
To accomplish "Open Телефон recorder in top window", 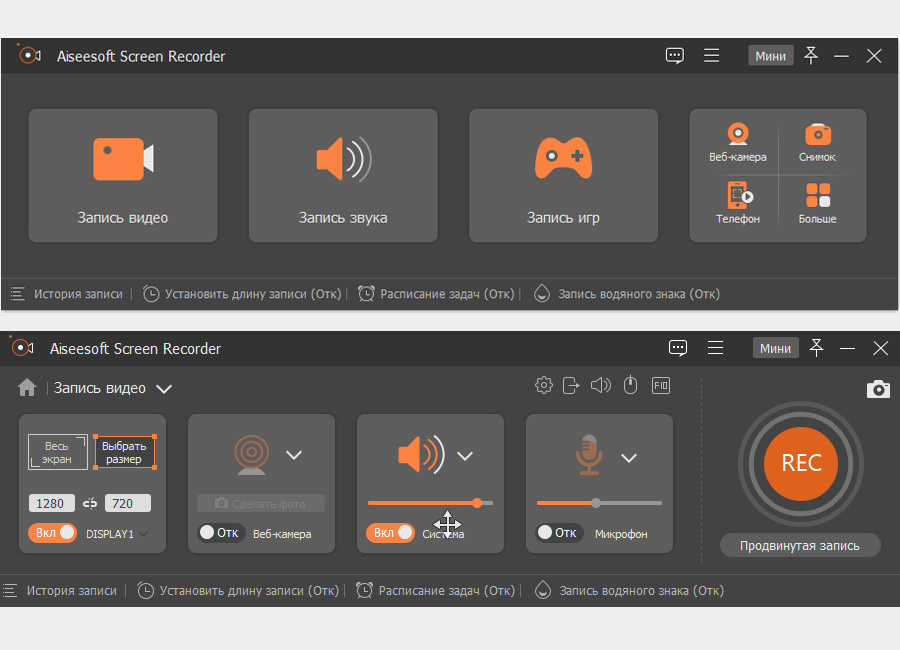I will [738, 203].
